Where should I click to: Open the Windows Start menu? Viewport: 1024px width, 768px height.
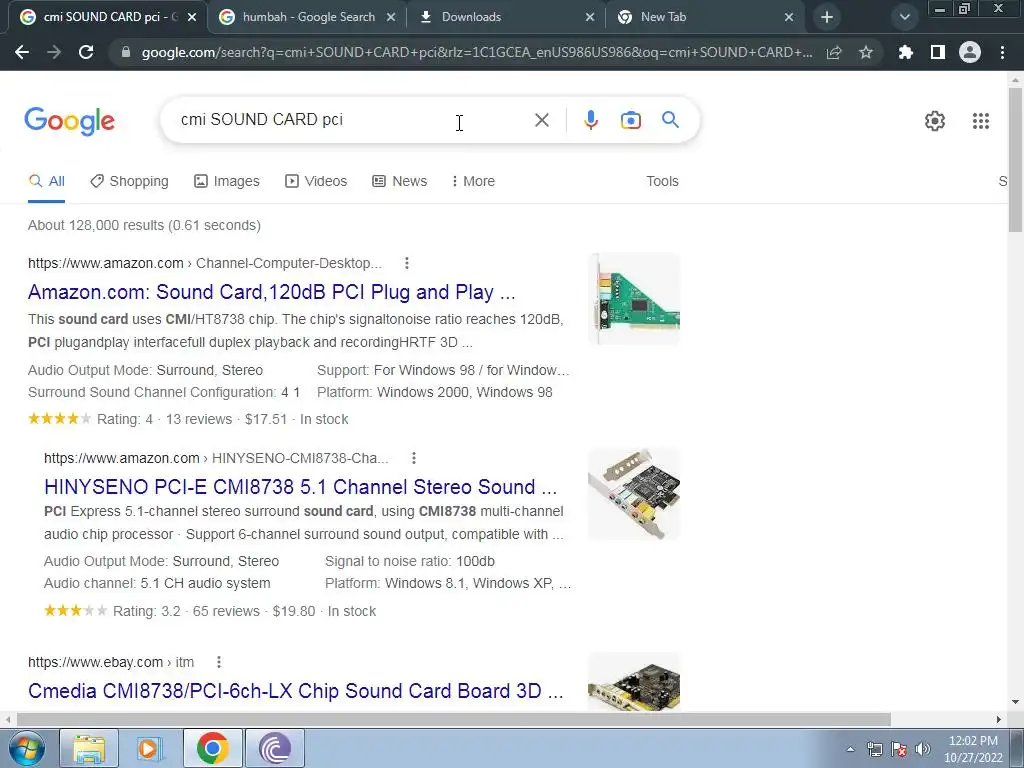click(26, 748)
